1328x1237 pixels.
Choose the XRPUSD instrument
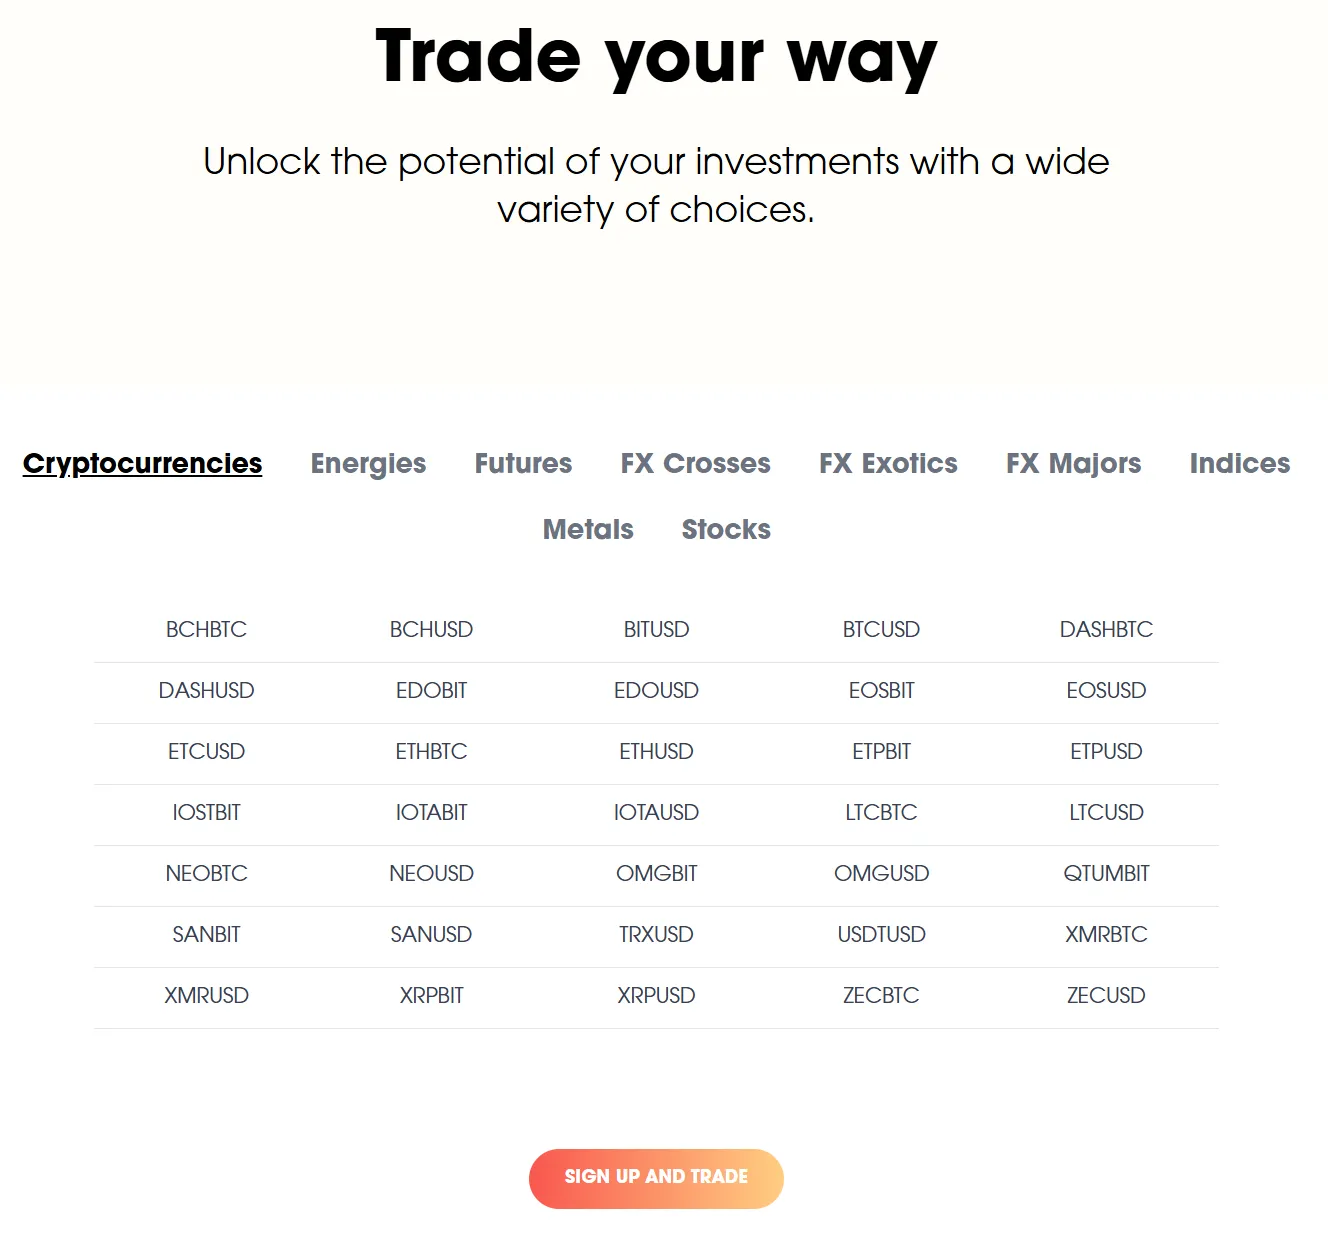656,996
